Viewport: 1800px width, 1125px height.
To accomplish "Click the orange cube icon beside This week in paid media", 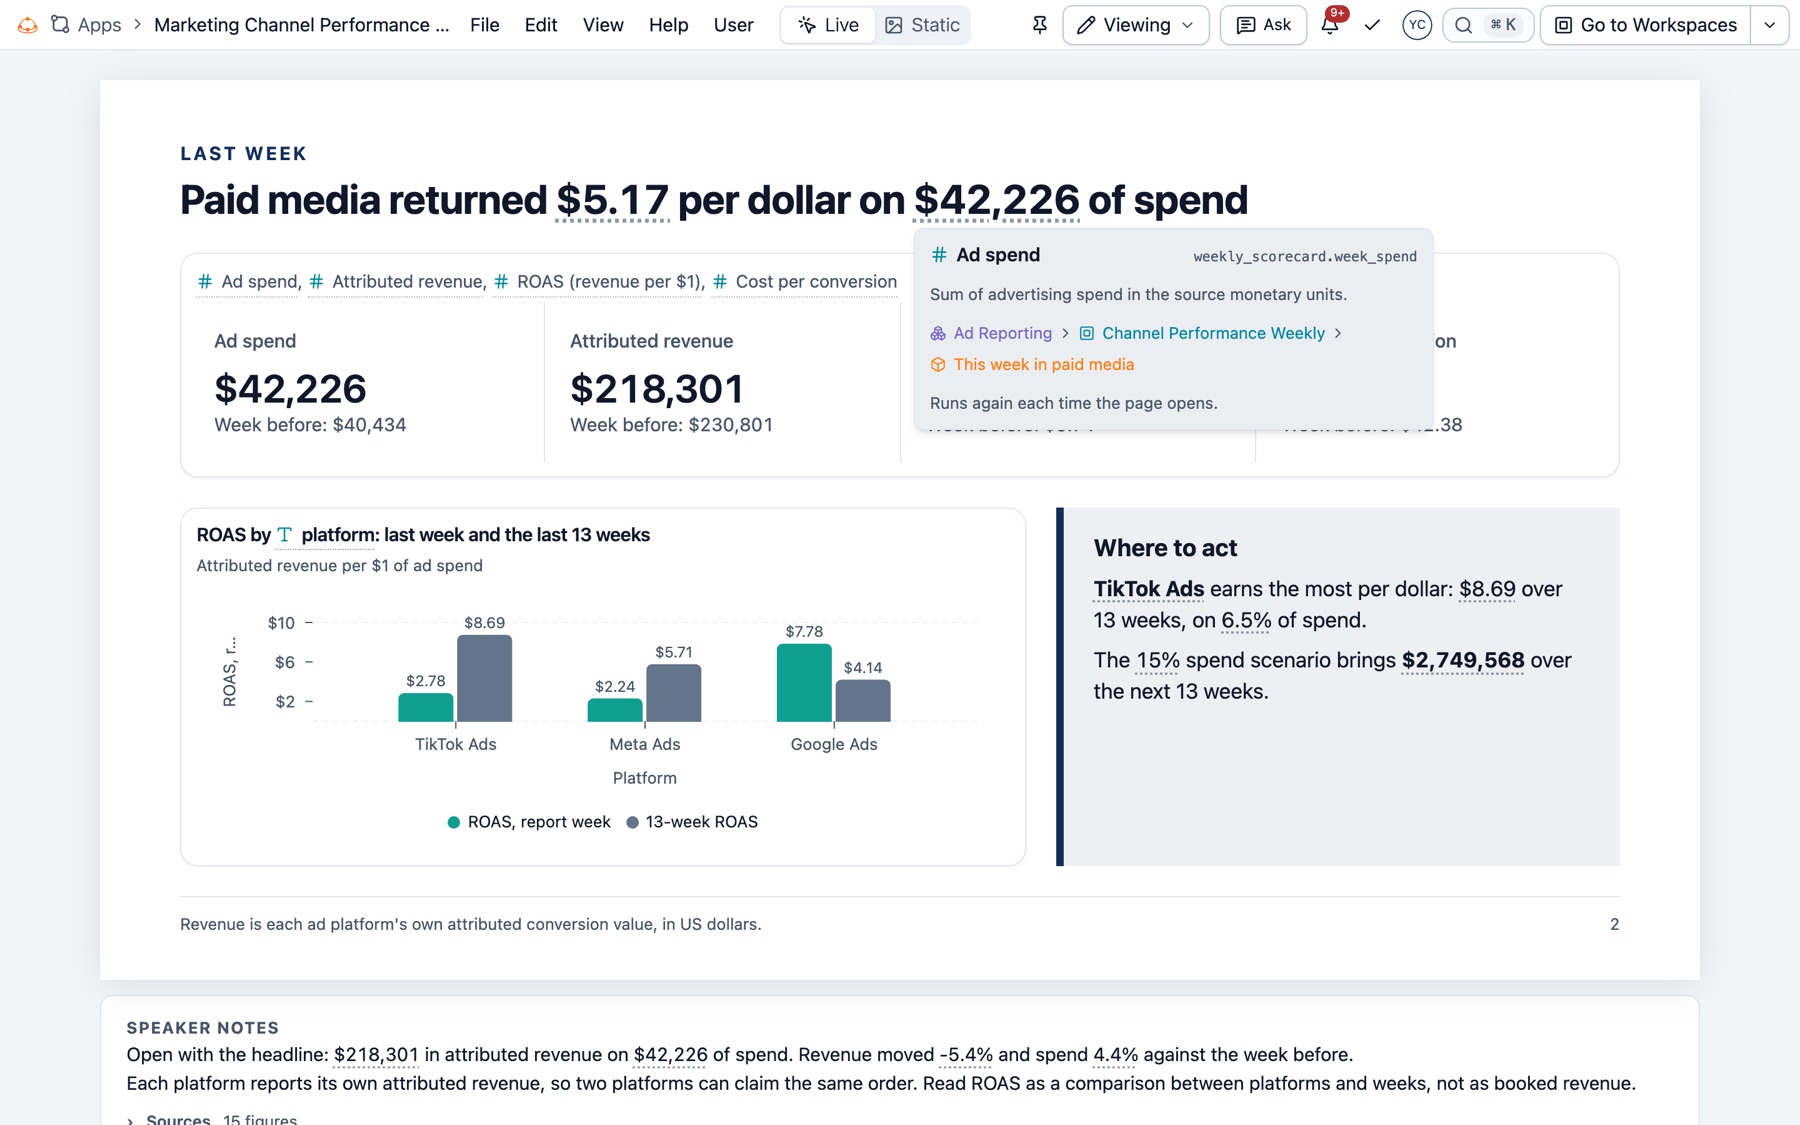I will point(938,364).
